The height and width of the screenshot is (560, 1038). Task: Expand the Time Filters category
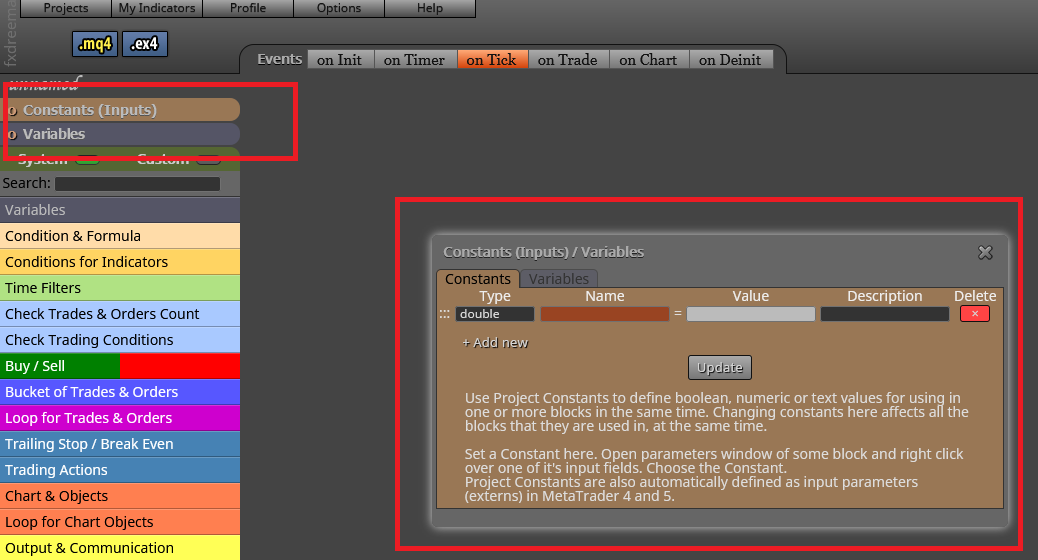tap(120, 288)
